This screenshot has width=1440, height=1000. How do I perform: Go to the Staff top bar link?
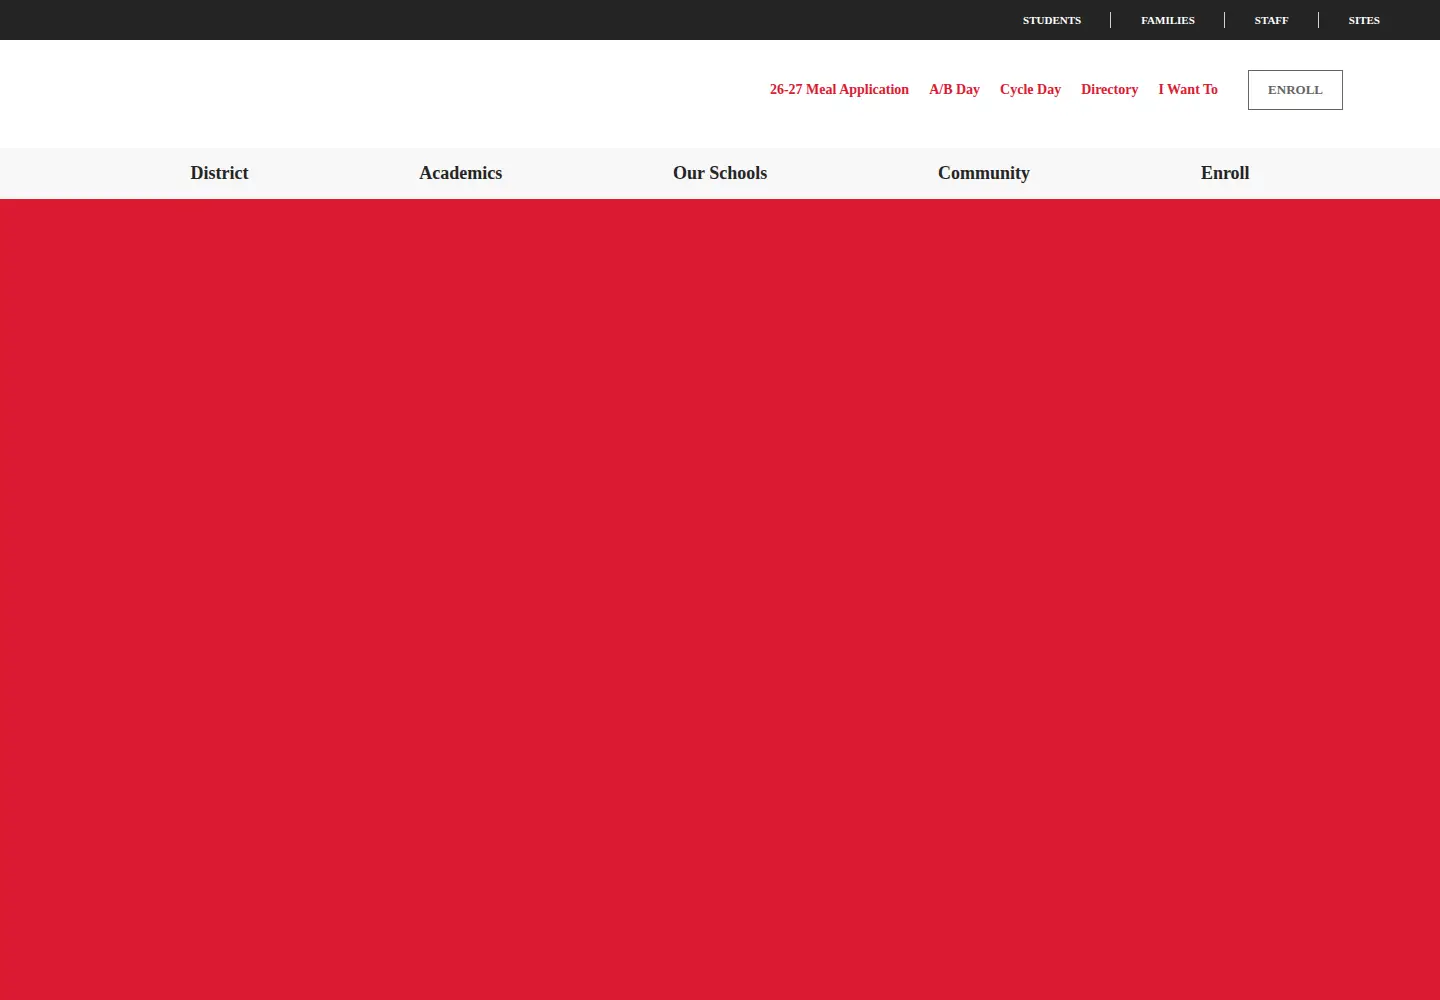(1271, 20)
